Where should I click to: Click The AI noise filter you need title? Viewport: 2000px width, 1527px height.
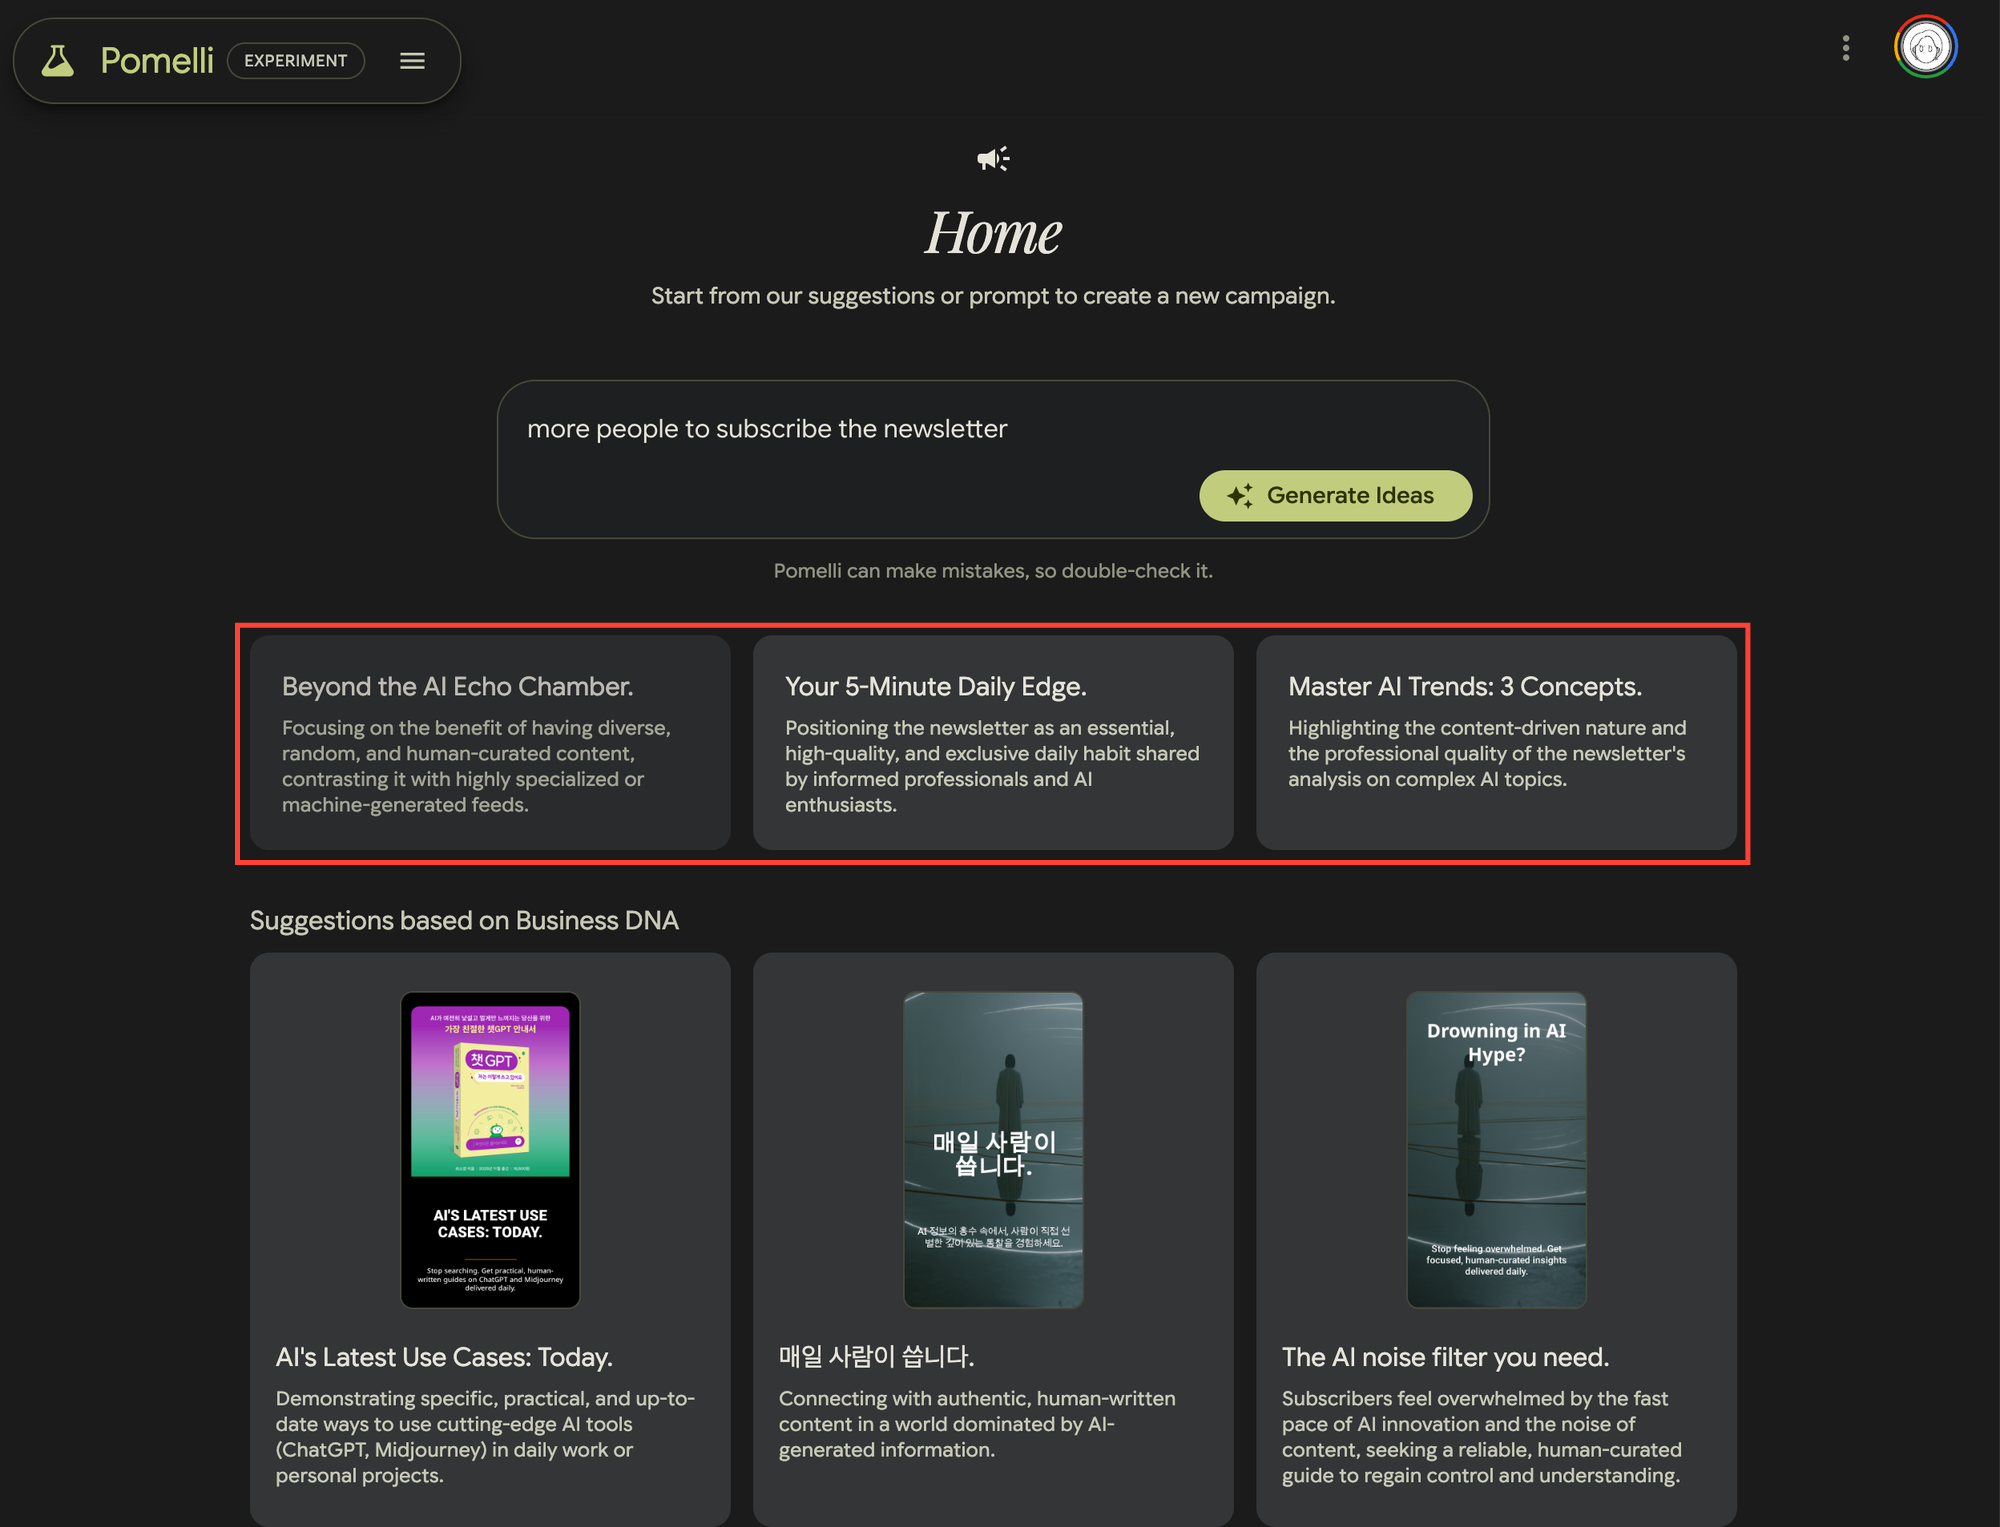(x=1445, y=1357)
